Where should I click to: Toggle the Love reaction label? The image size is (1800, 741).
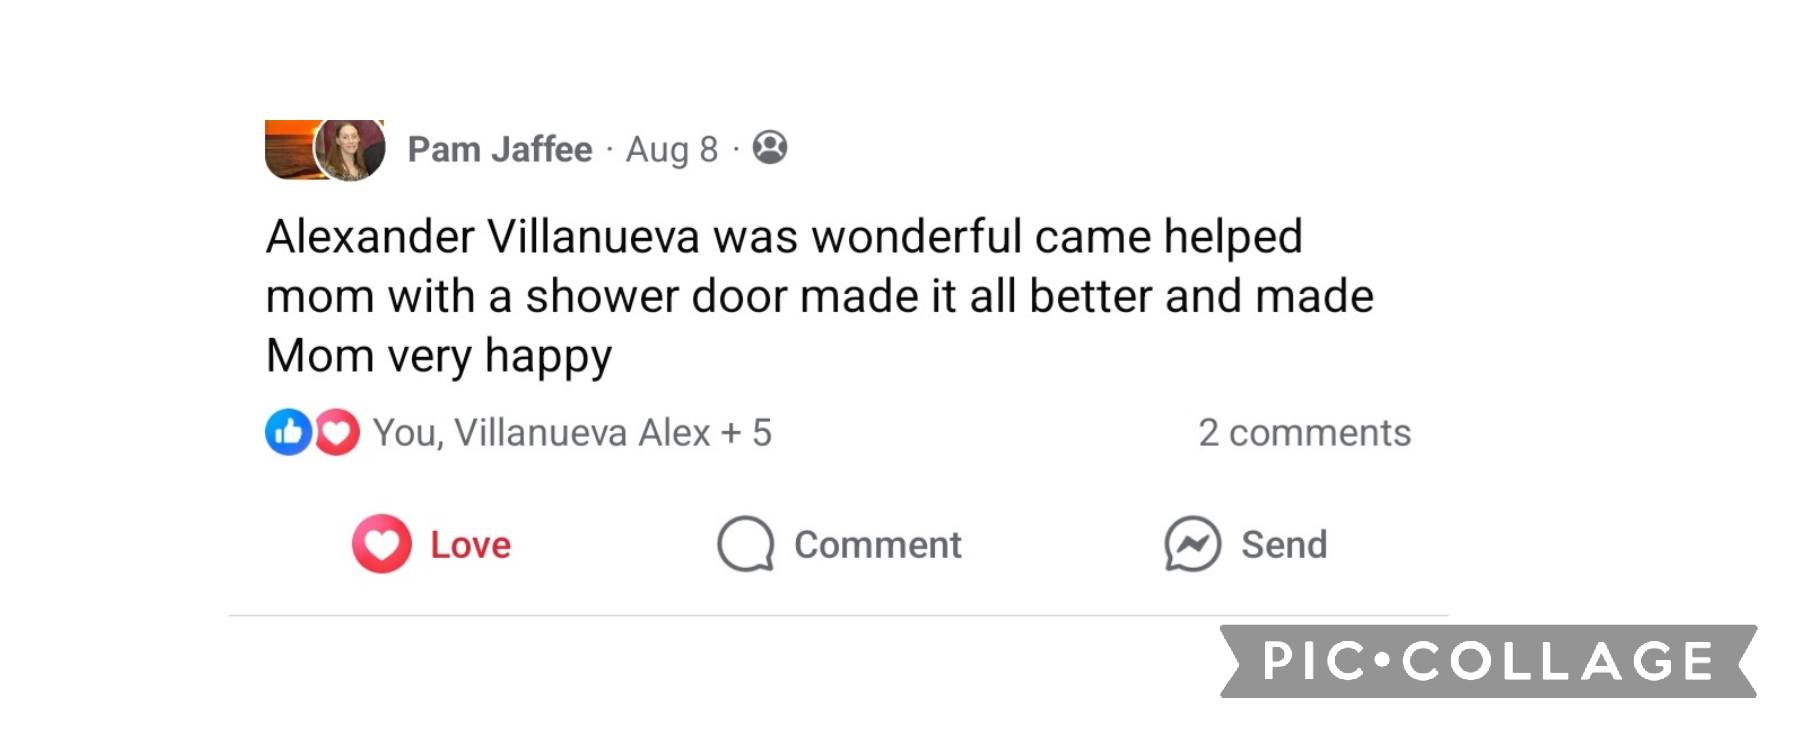470,545
